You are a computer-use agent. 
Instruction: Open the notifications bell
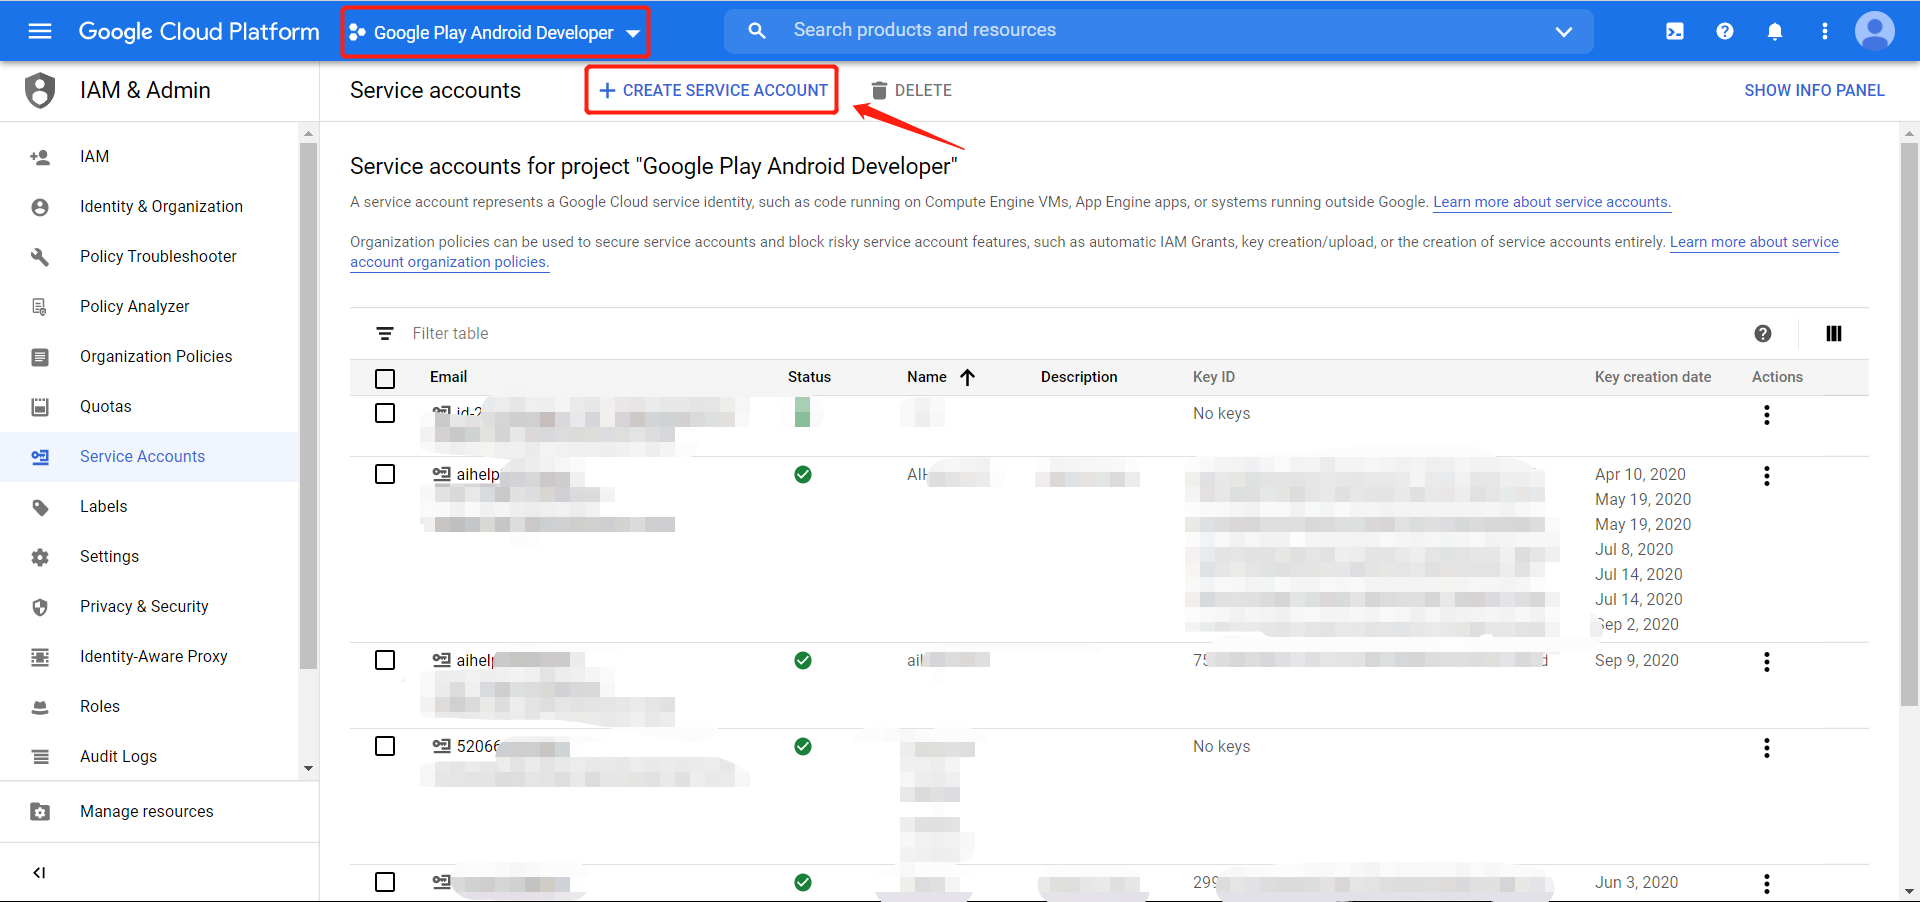1775,31
